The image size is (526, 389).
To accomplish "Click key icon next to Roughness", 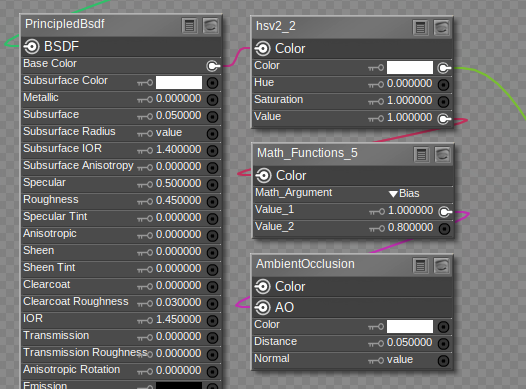I will pyautogui.click(x=145, y=202).
